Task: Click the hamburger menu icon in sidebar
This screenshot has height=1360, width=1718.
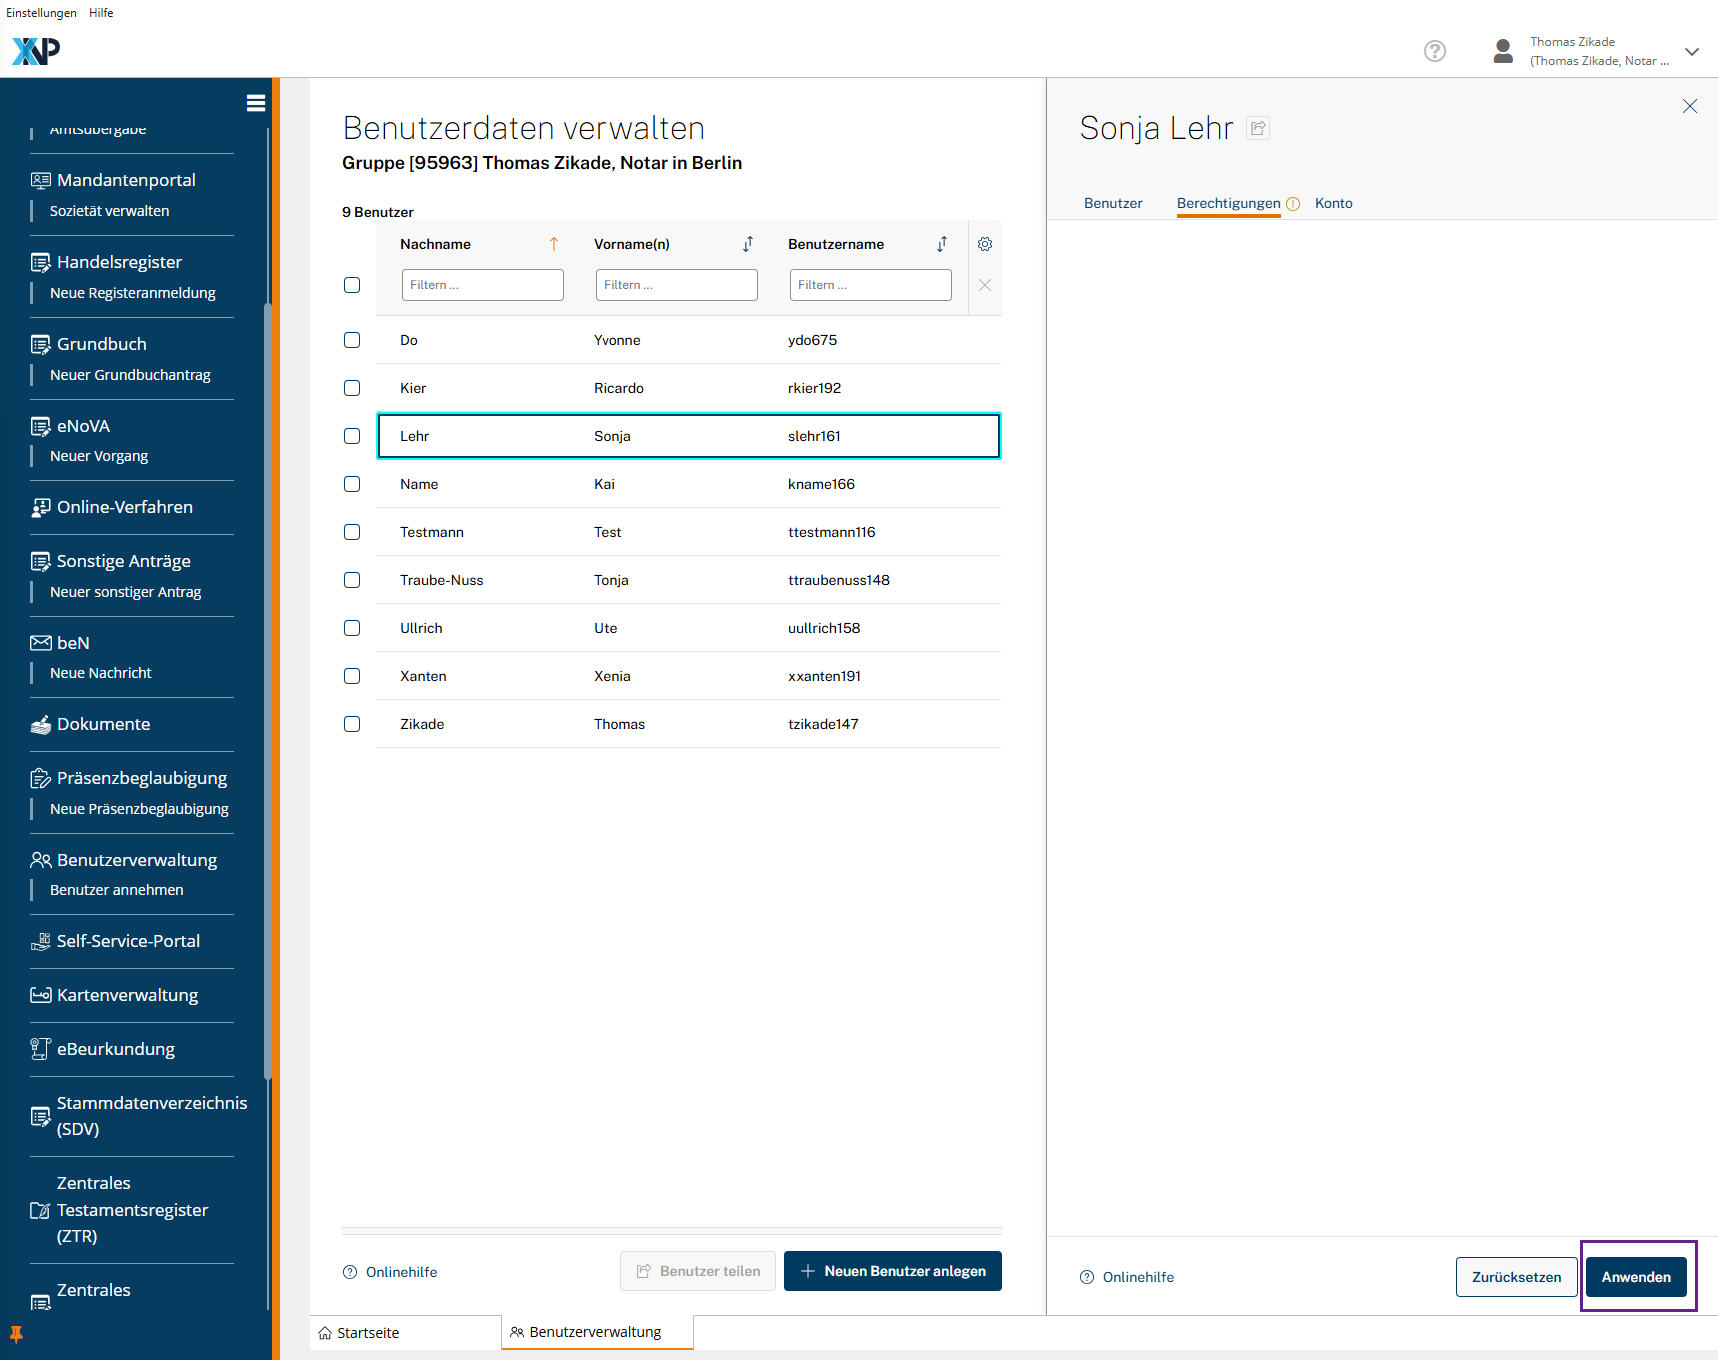Action: coord(256,103)
